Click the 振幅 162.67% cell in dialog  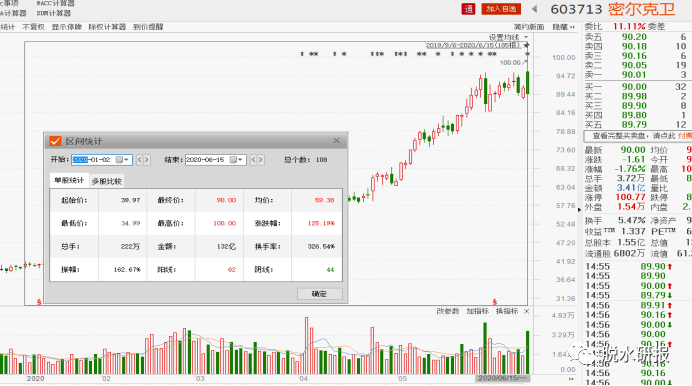127,269
